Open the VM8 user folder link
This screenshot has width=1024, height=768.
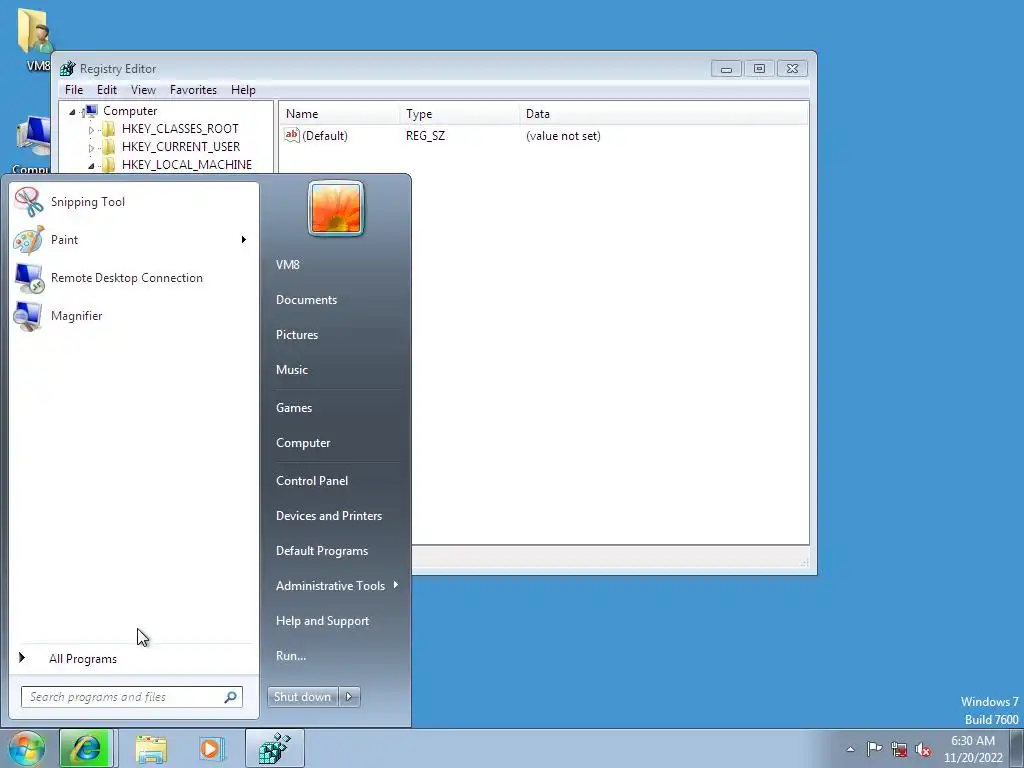287,264
